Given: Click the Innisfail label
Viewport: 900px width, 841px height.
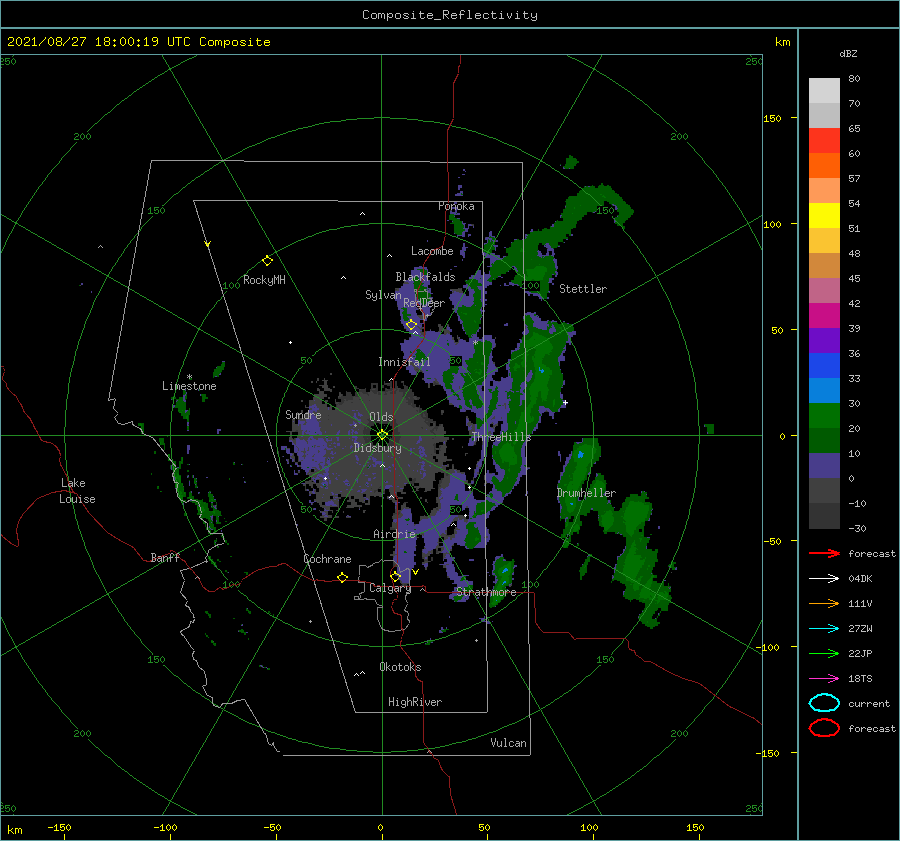Looking at the screenshot, I should tap(404, 362).
